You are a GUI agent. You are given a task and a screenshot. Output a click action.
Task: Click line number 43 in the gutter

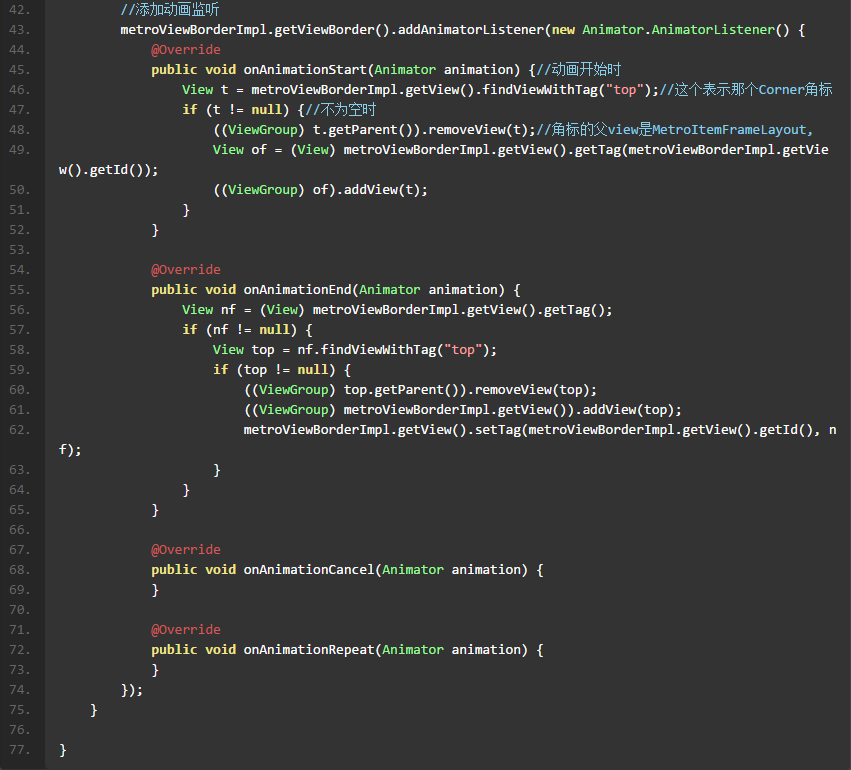(x=20, y=30)
